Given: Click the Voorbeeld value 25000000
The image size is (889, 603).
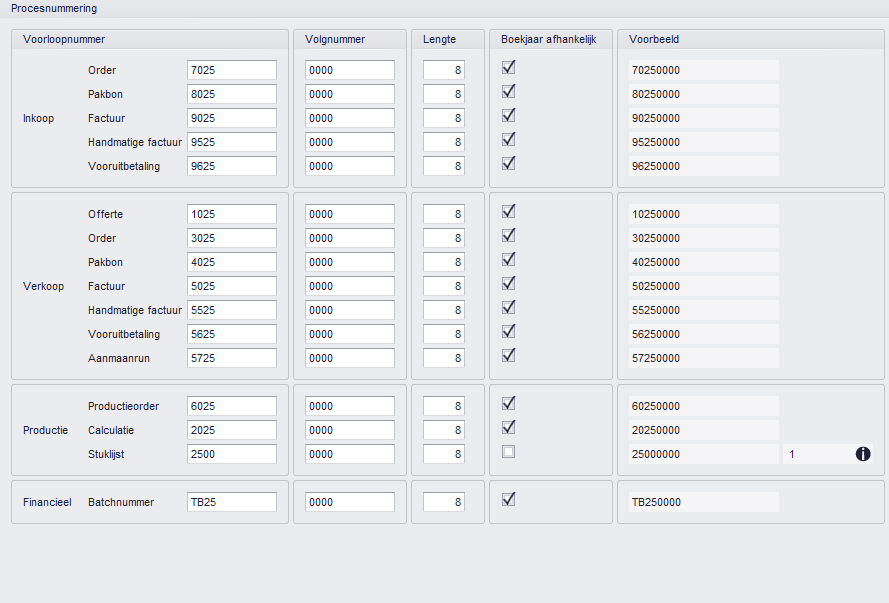Looking at the screenshot, I should point(704,454).
